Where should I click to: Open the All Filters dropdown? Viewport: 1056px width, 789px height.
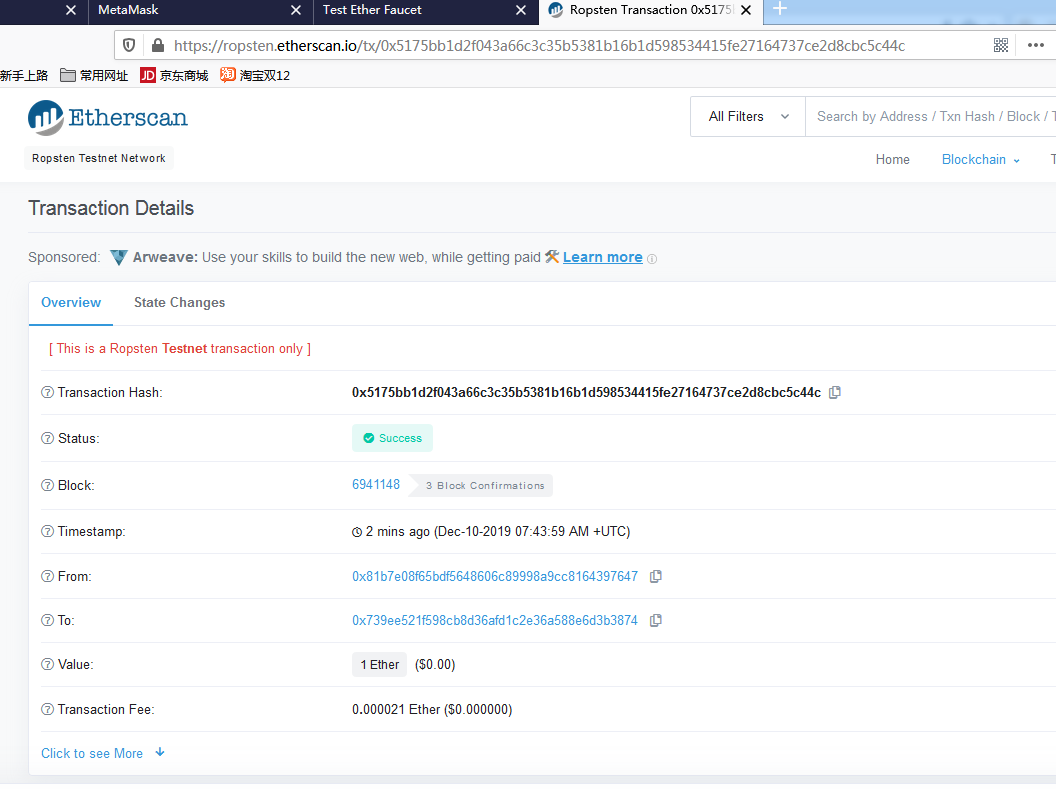[x=748, y=116]
